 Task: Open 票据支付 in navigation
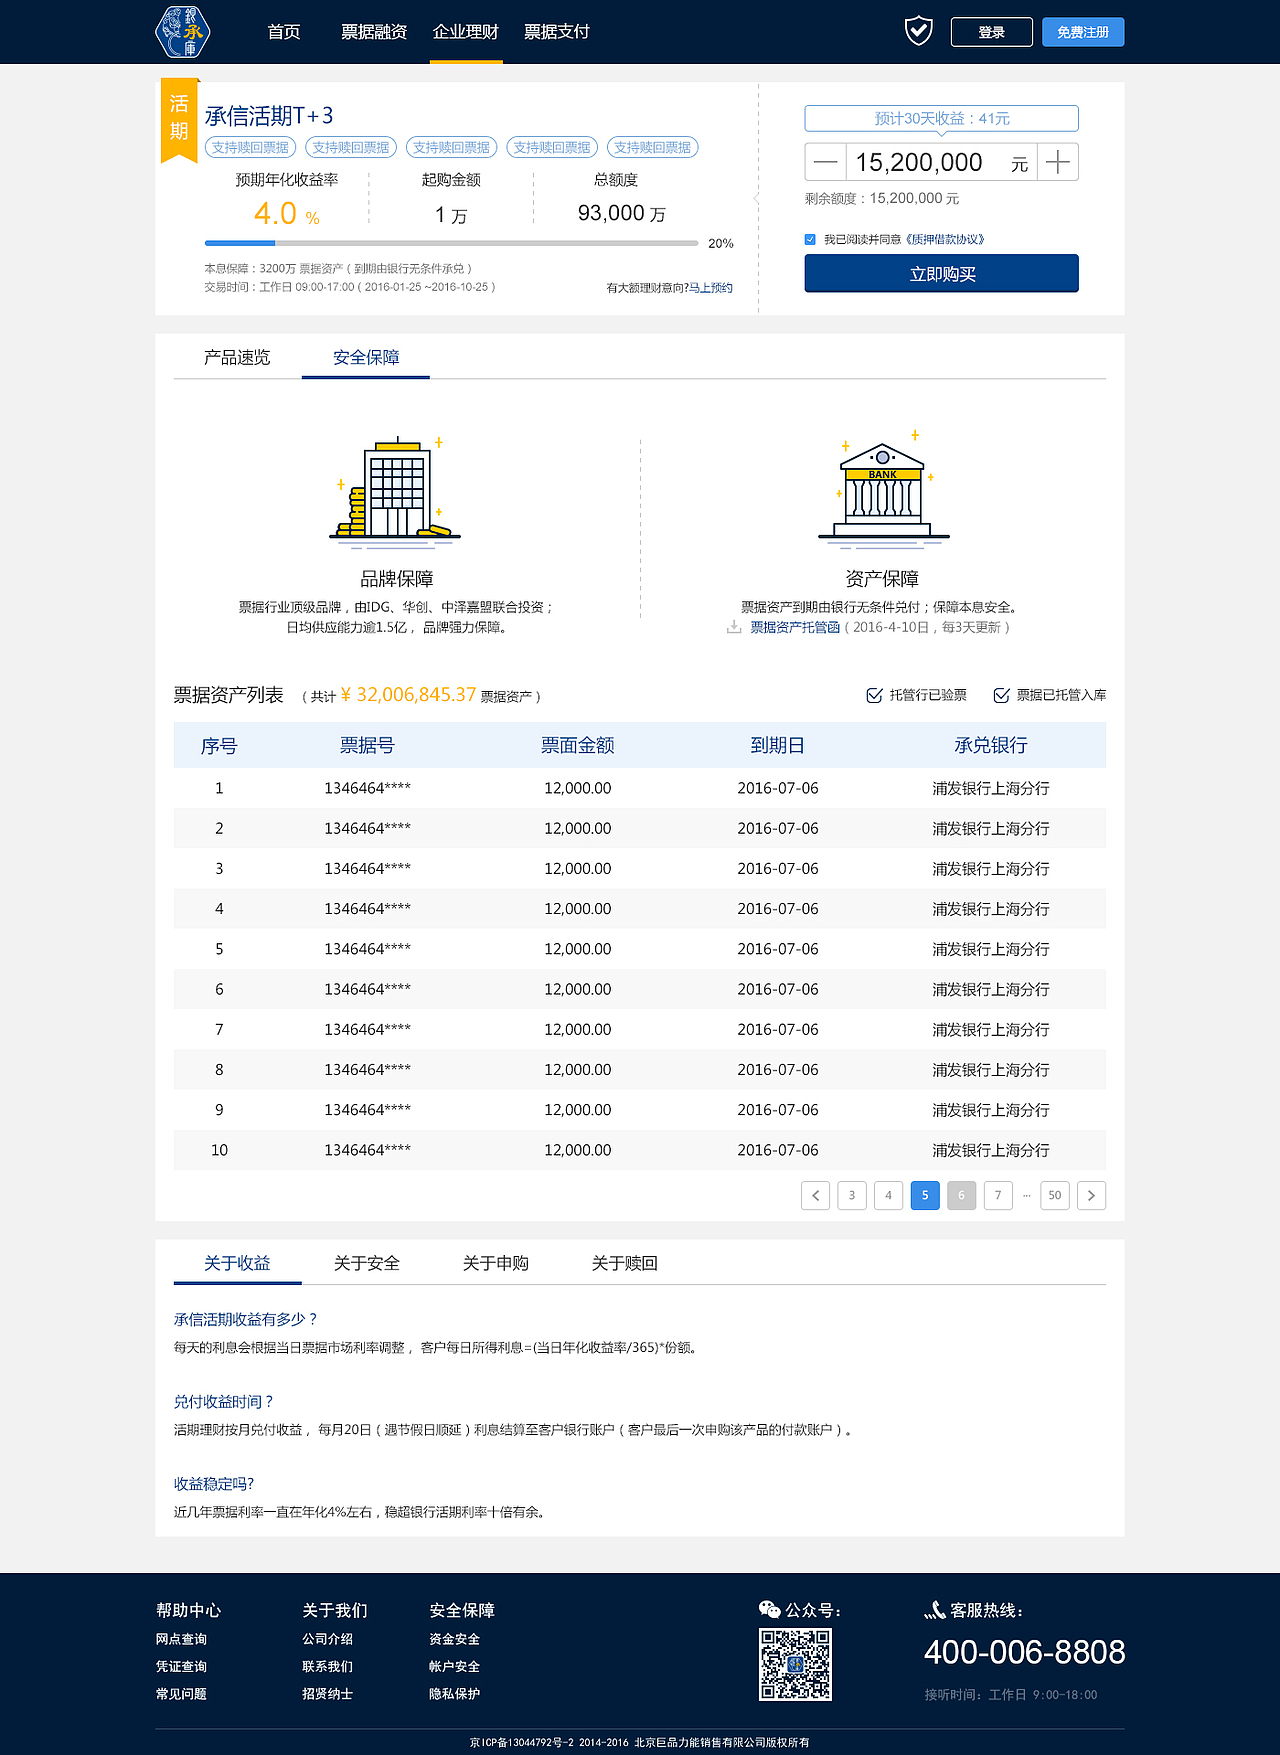point(557,32)
